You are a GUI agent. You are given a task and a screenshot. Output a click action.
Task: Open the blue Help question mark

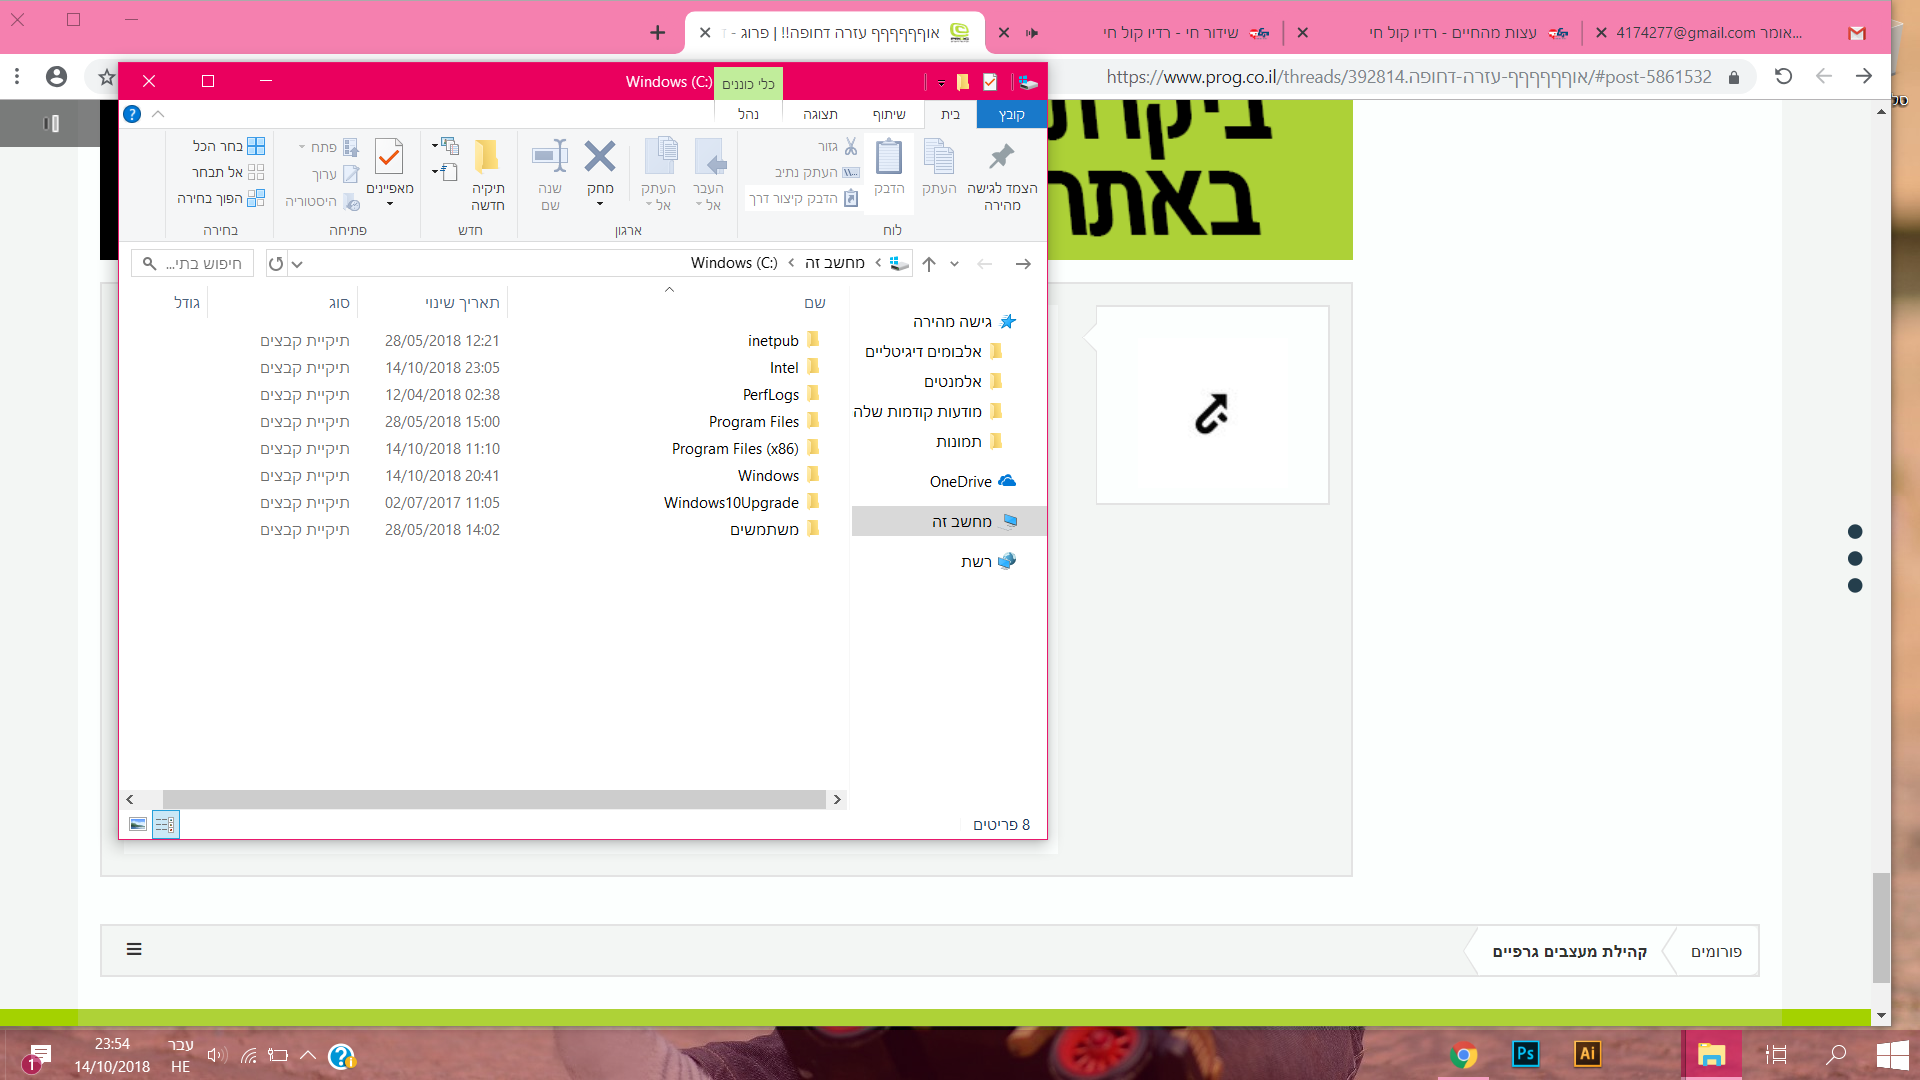point(132,114)
